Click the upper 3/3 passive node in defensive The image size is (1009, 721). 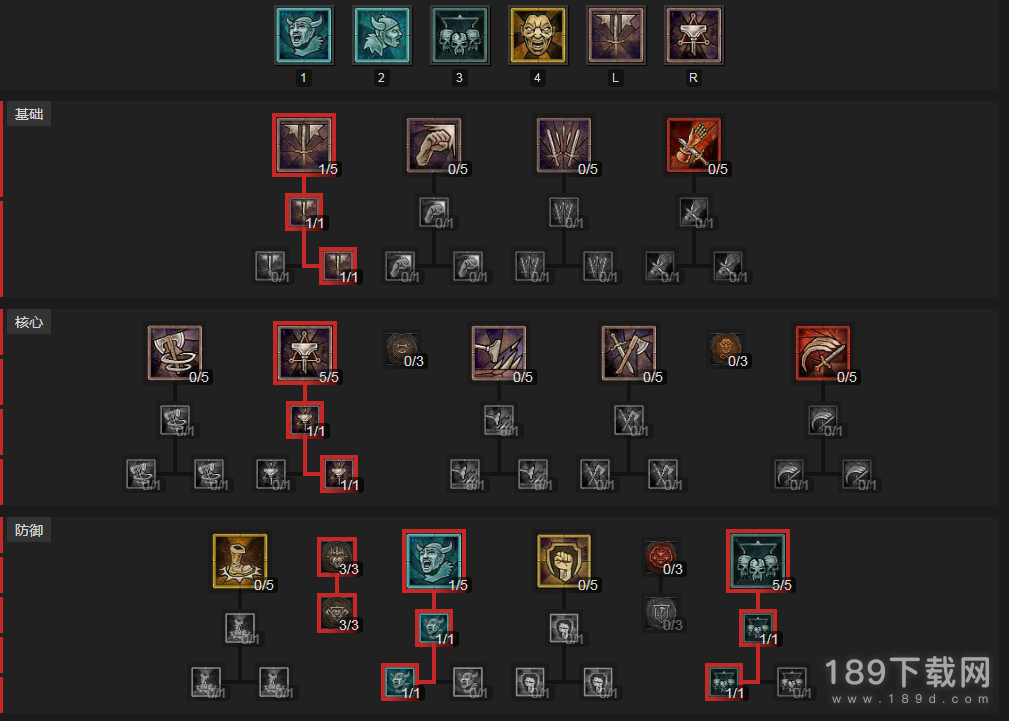pos(337,557)
